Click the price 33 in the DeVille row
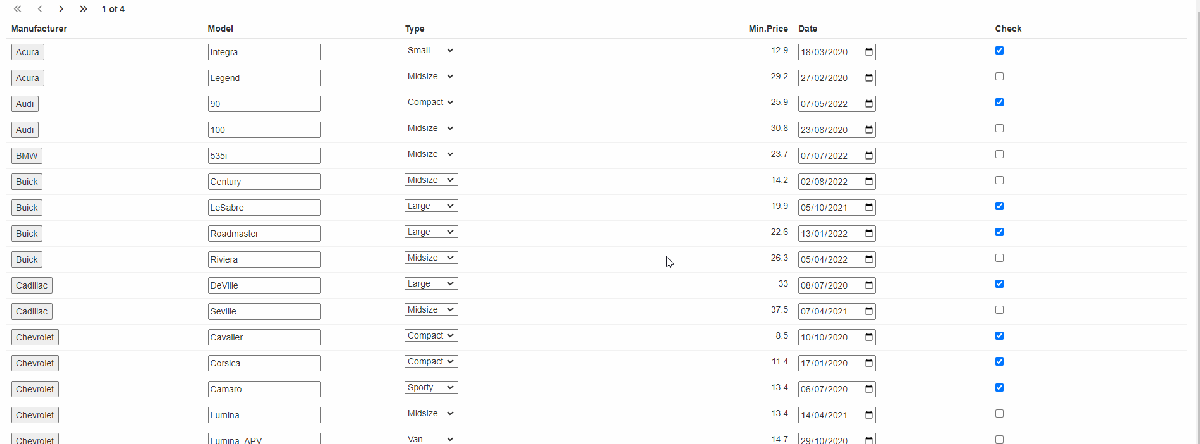Image resolution: width=1200 pixels, height=444 pixels. 784,284
